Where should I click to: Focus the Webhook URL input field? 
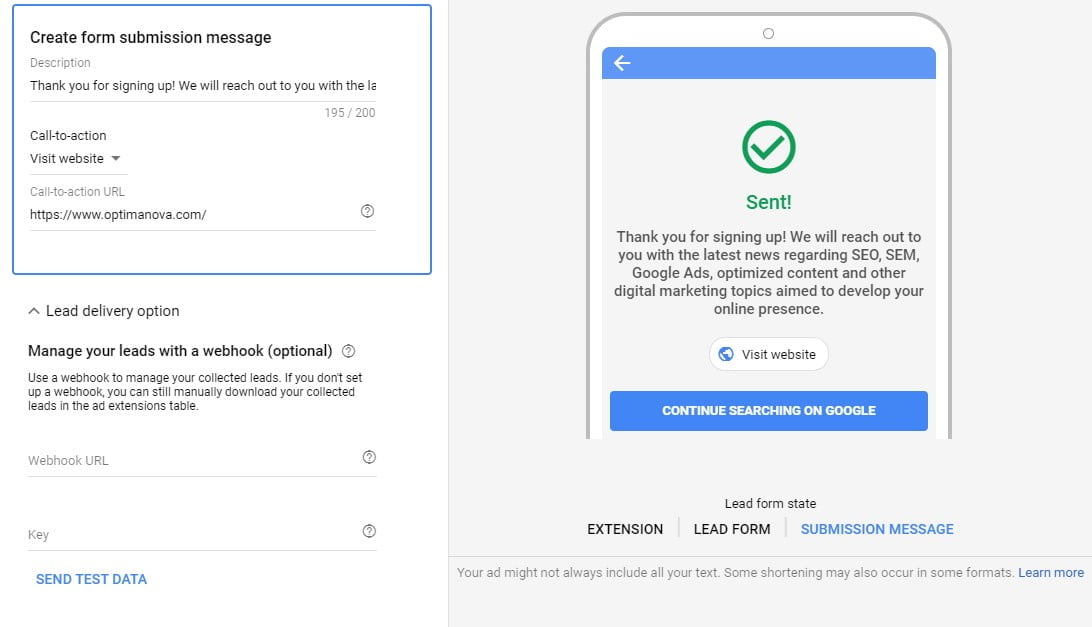(194, 460)
